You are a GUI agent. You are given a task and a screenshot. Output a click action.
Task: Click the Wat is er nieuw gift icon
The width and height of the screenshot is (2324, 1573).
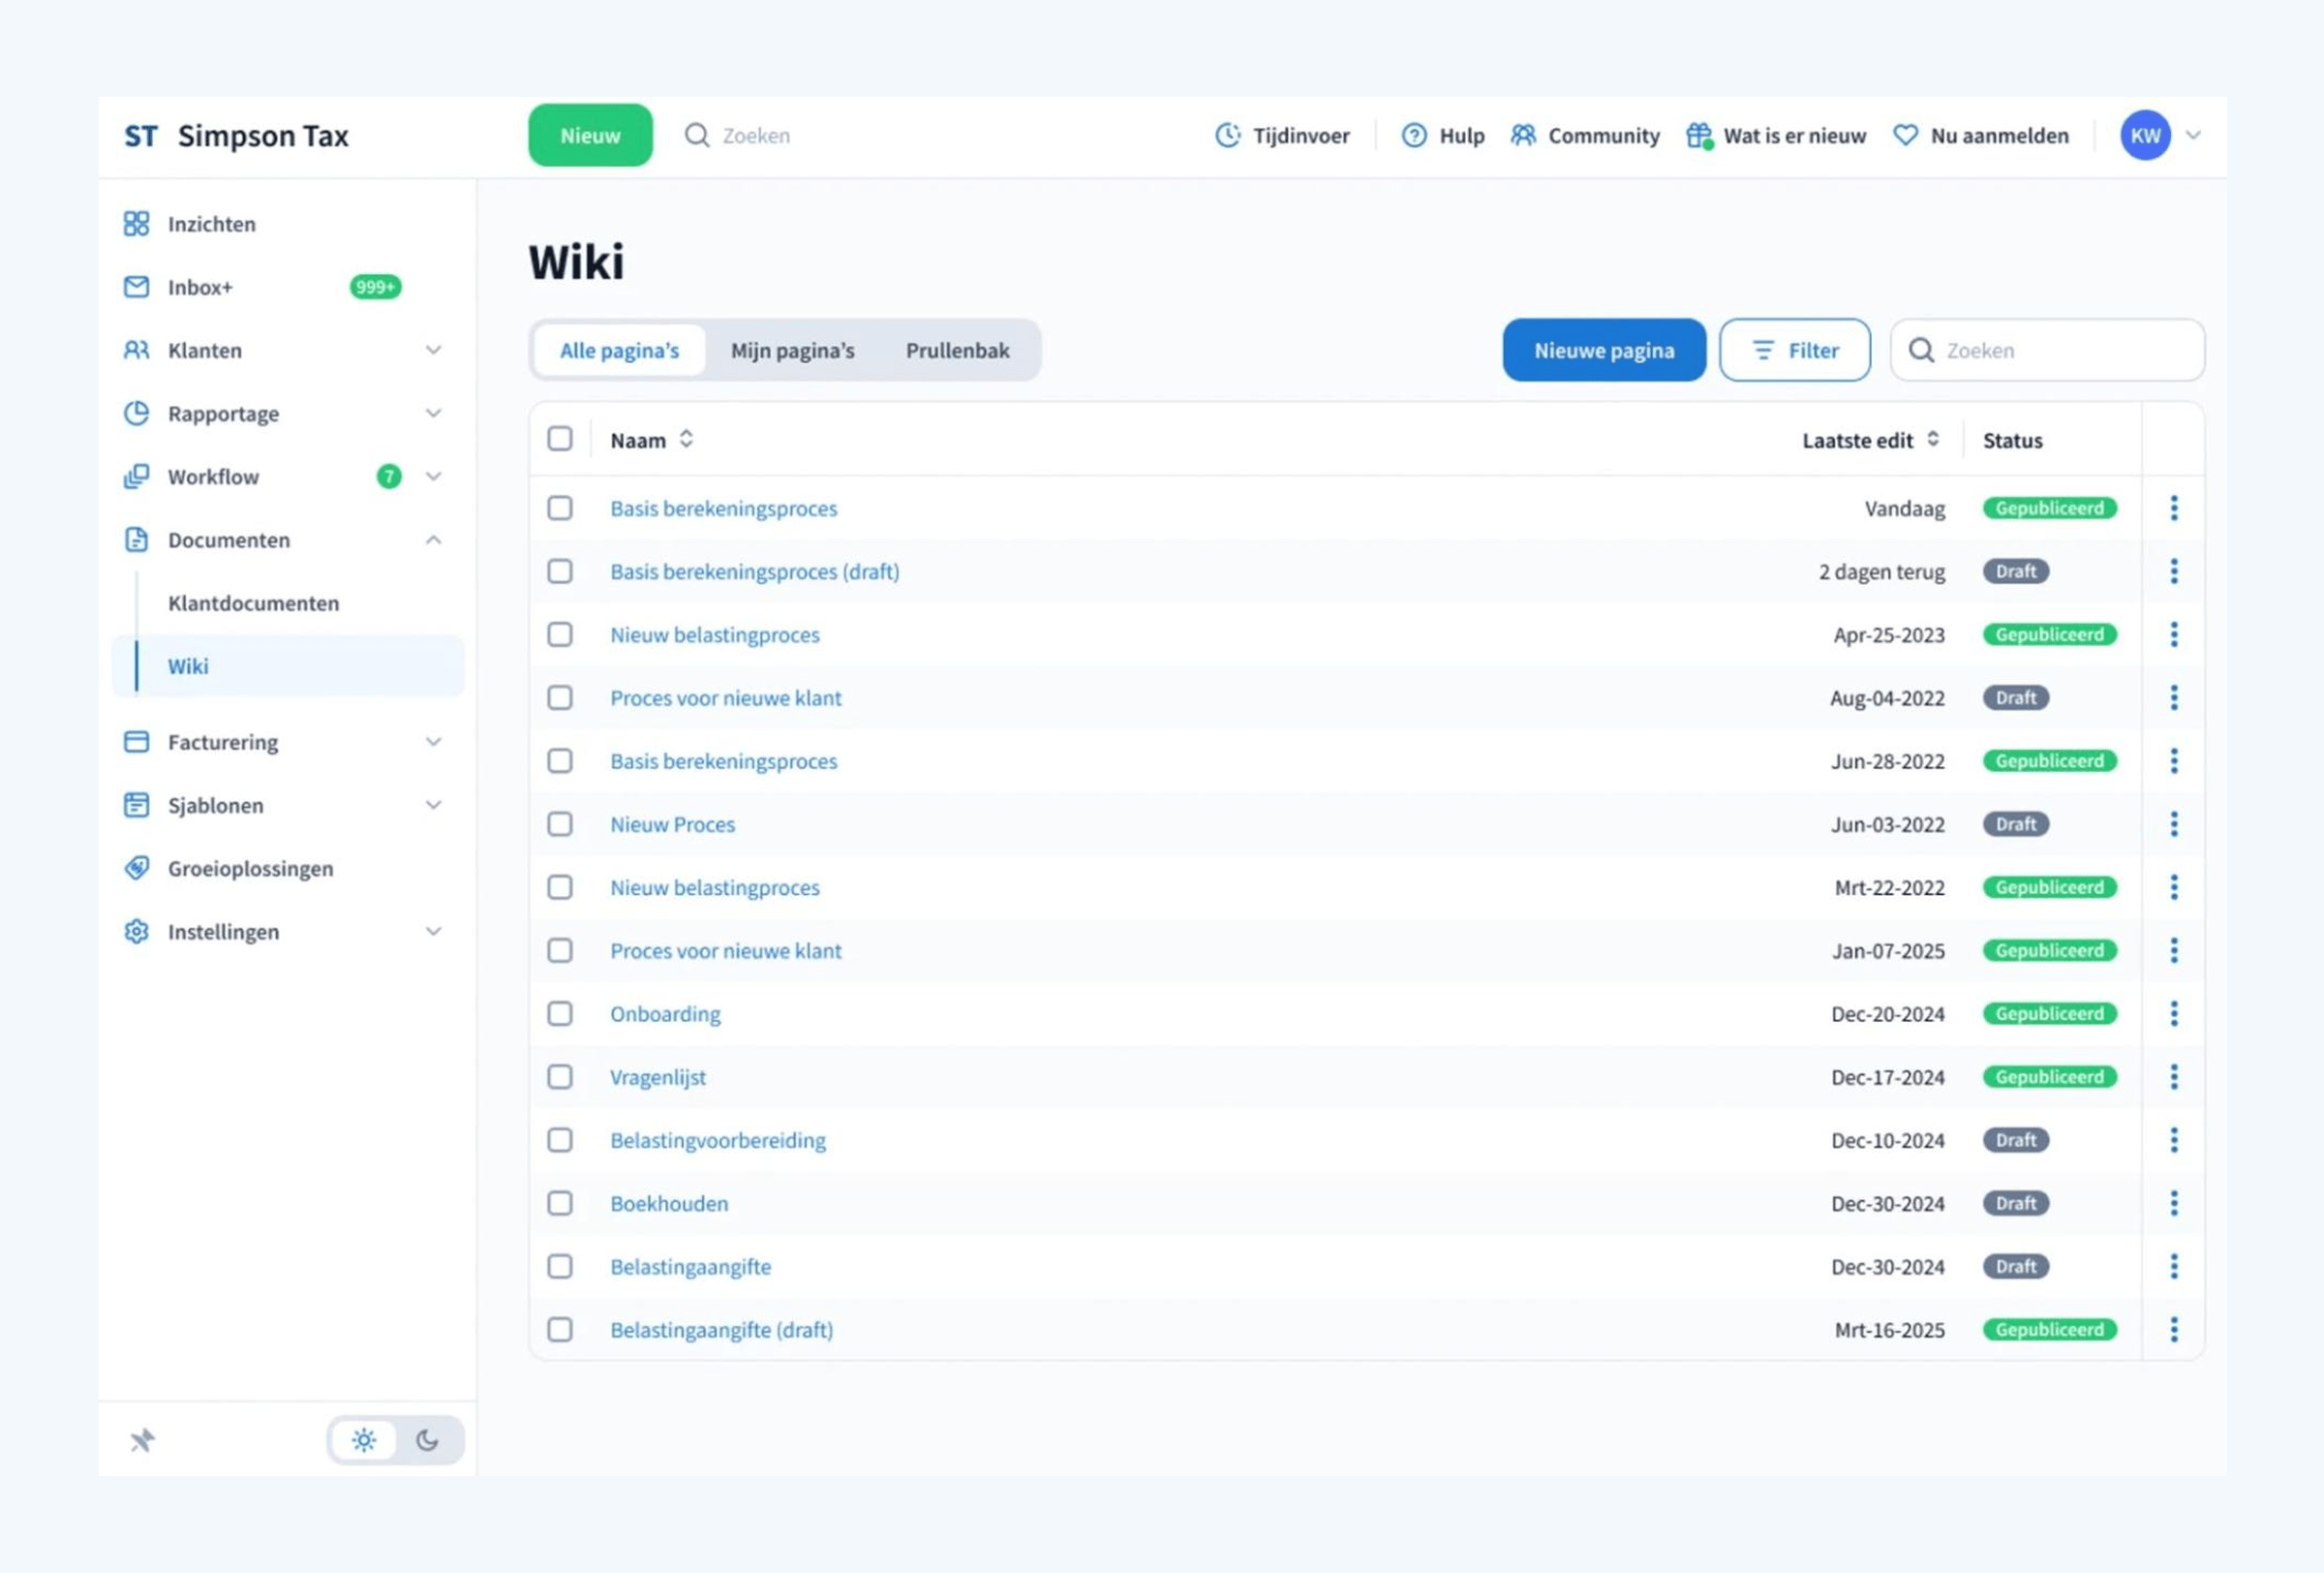(x=1699, y=135)
